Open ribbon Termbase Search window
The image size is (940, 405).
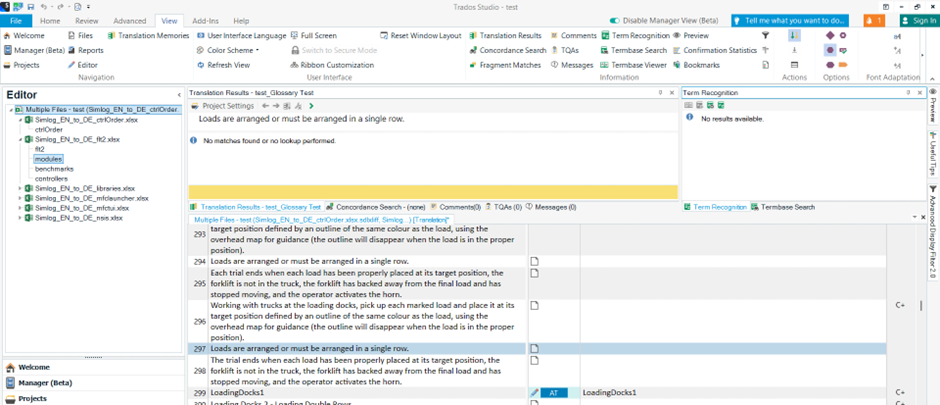pyautogui.click(x=634, y=50)
